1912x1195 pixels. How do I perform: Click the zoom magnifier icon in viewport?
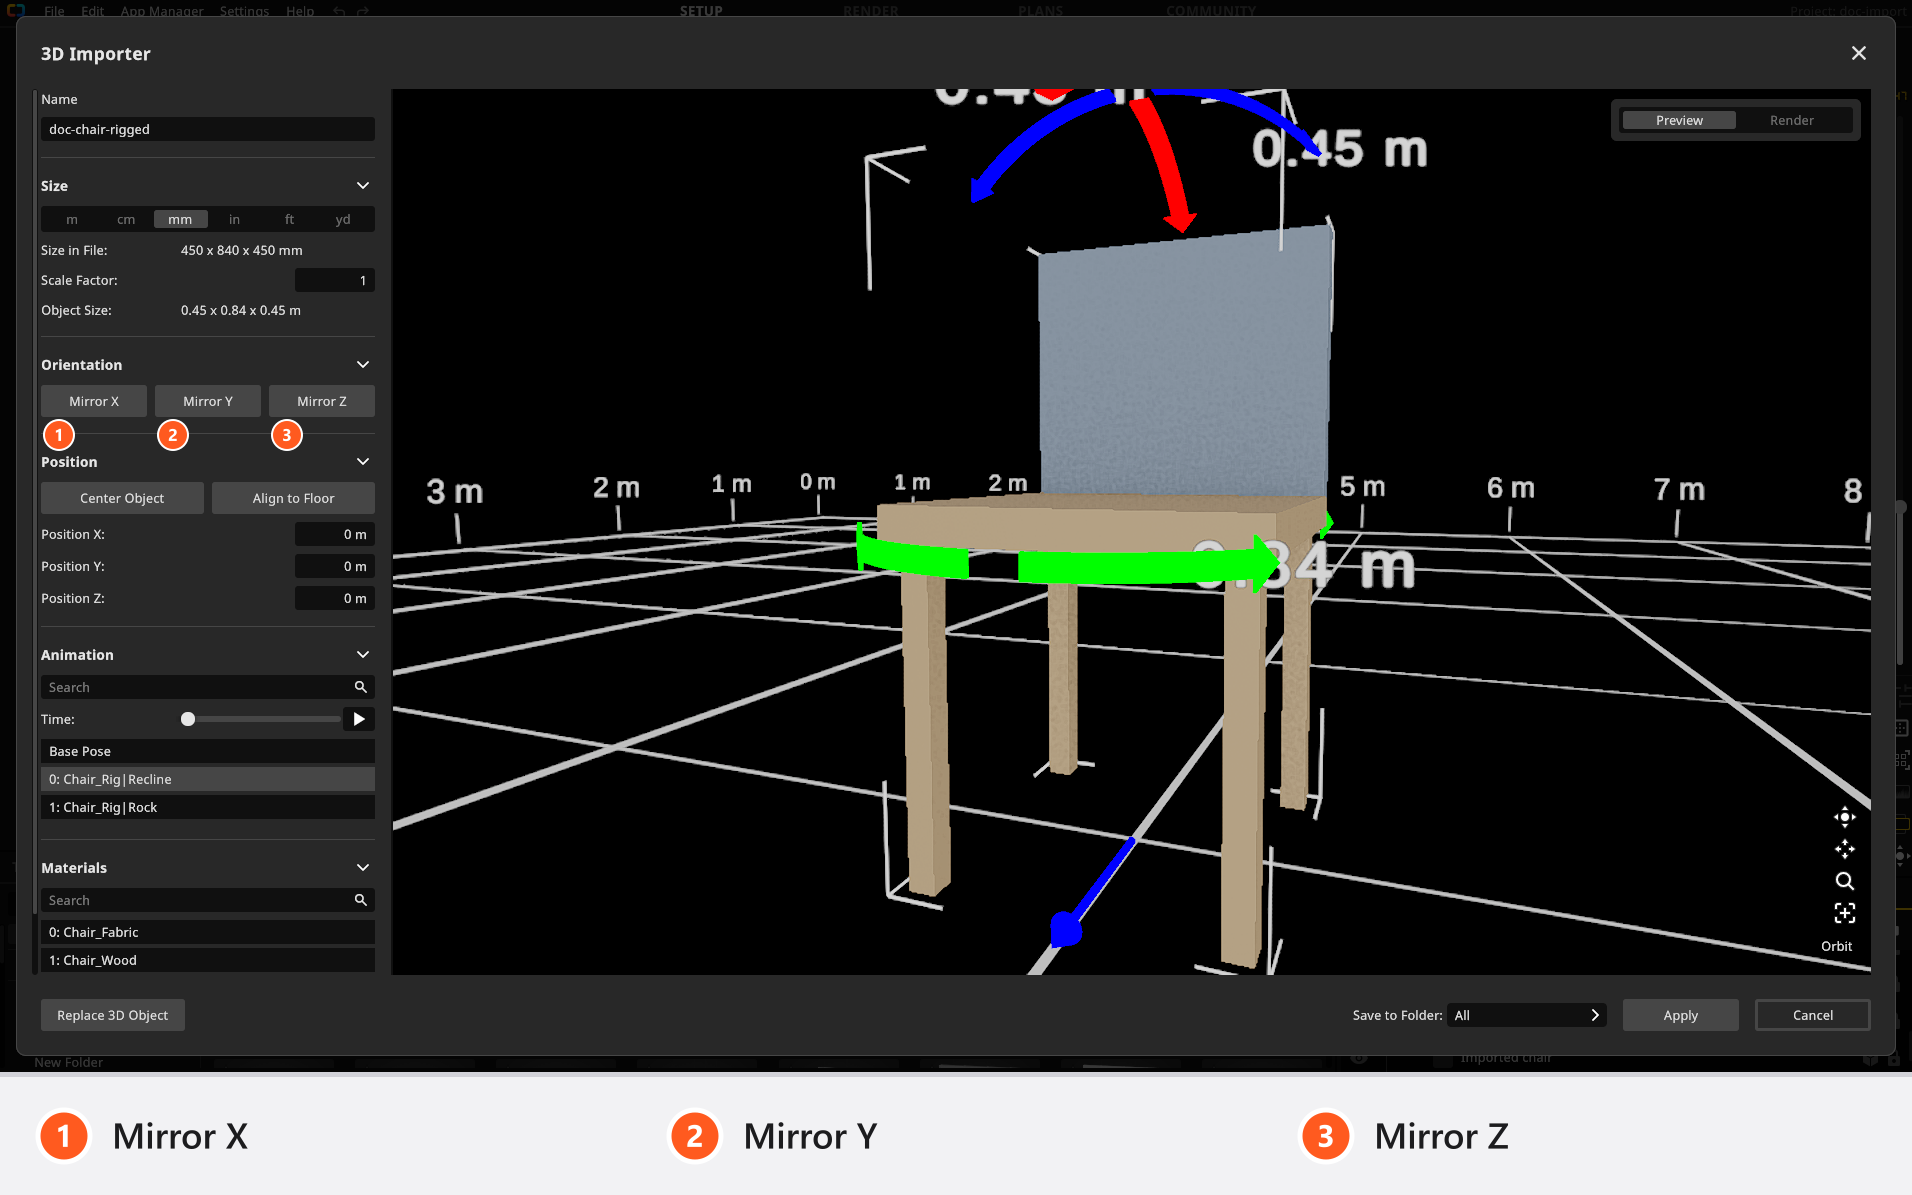pyautogui.click(x=1844, y=881)
